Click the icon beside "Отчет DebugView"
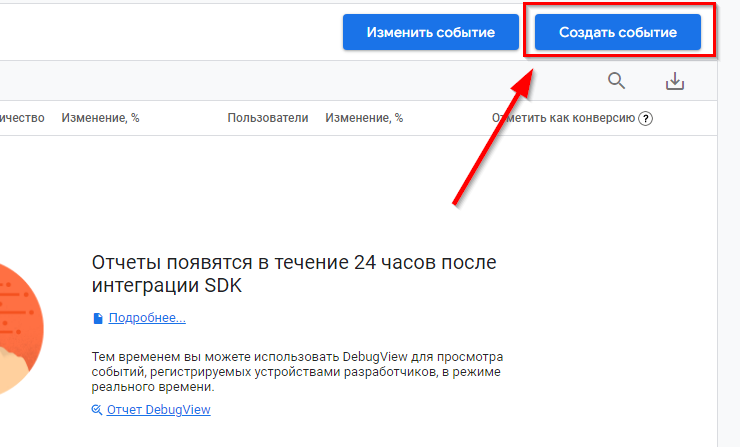The height and width of the screenshot is (447, 740). click(x=97, y=410)
